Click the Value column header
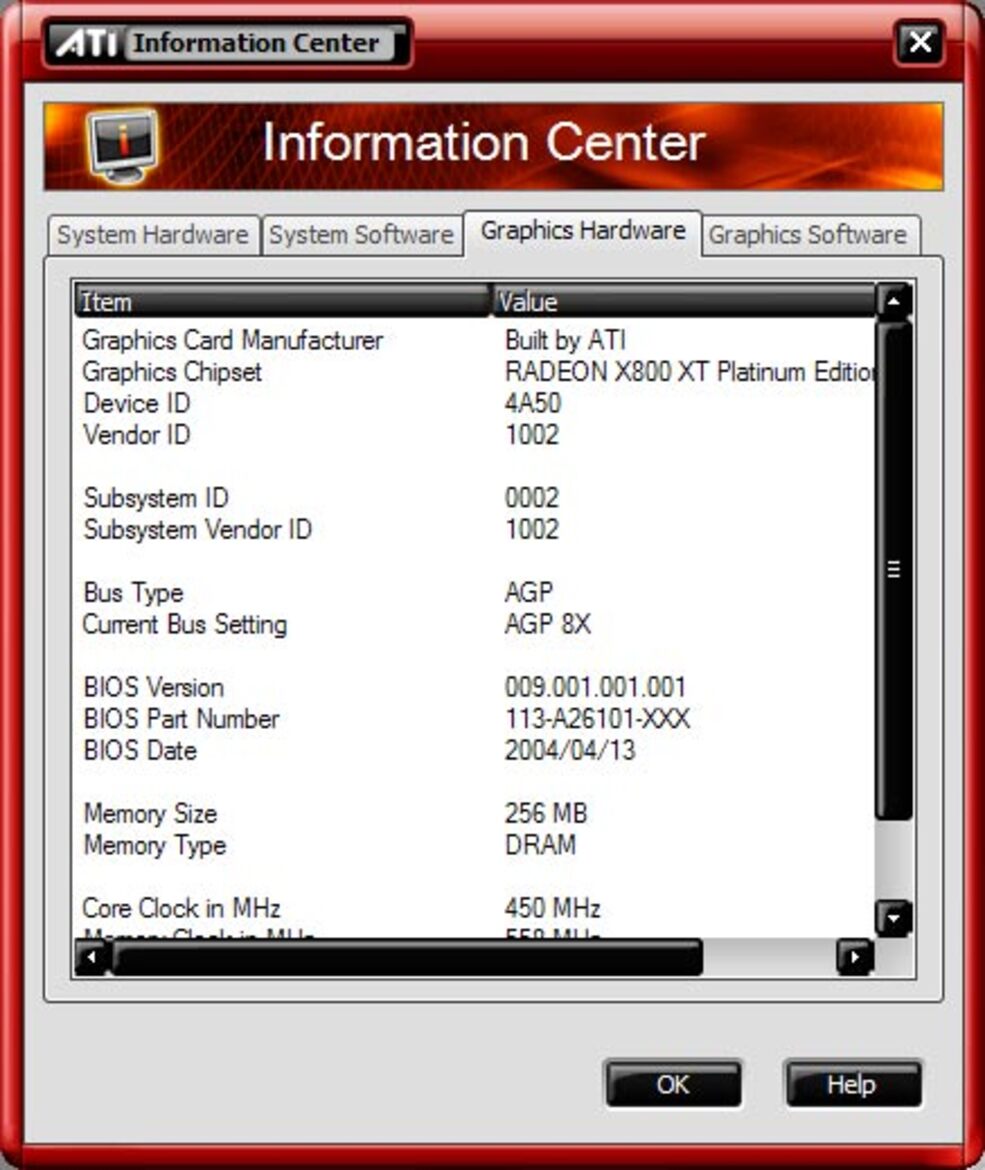Viewport: 985px width, 1170px height. coord(683,301)
